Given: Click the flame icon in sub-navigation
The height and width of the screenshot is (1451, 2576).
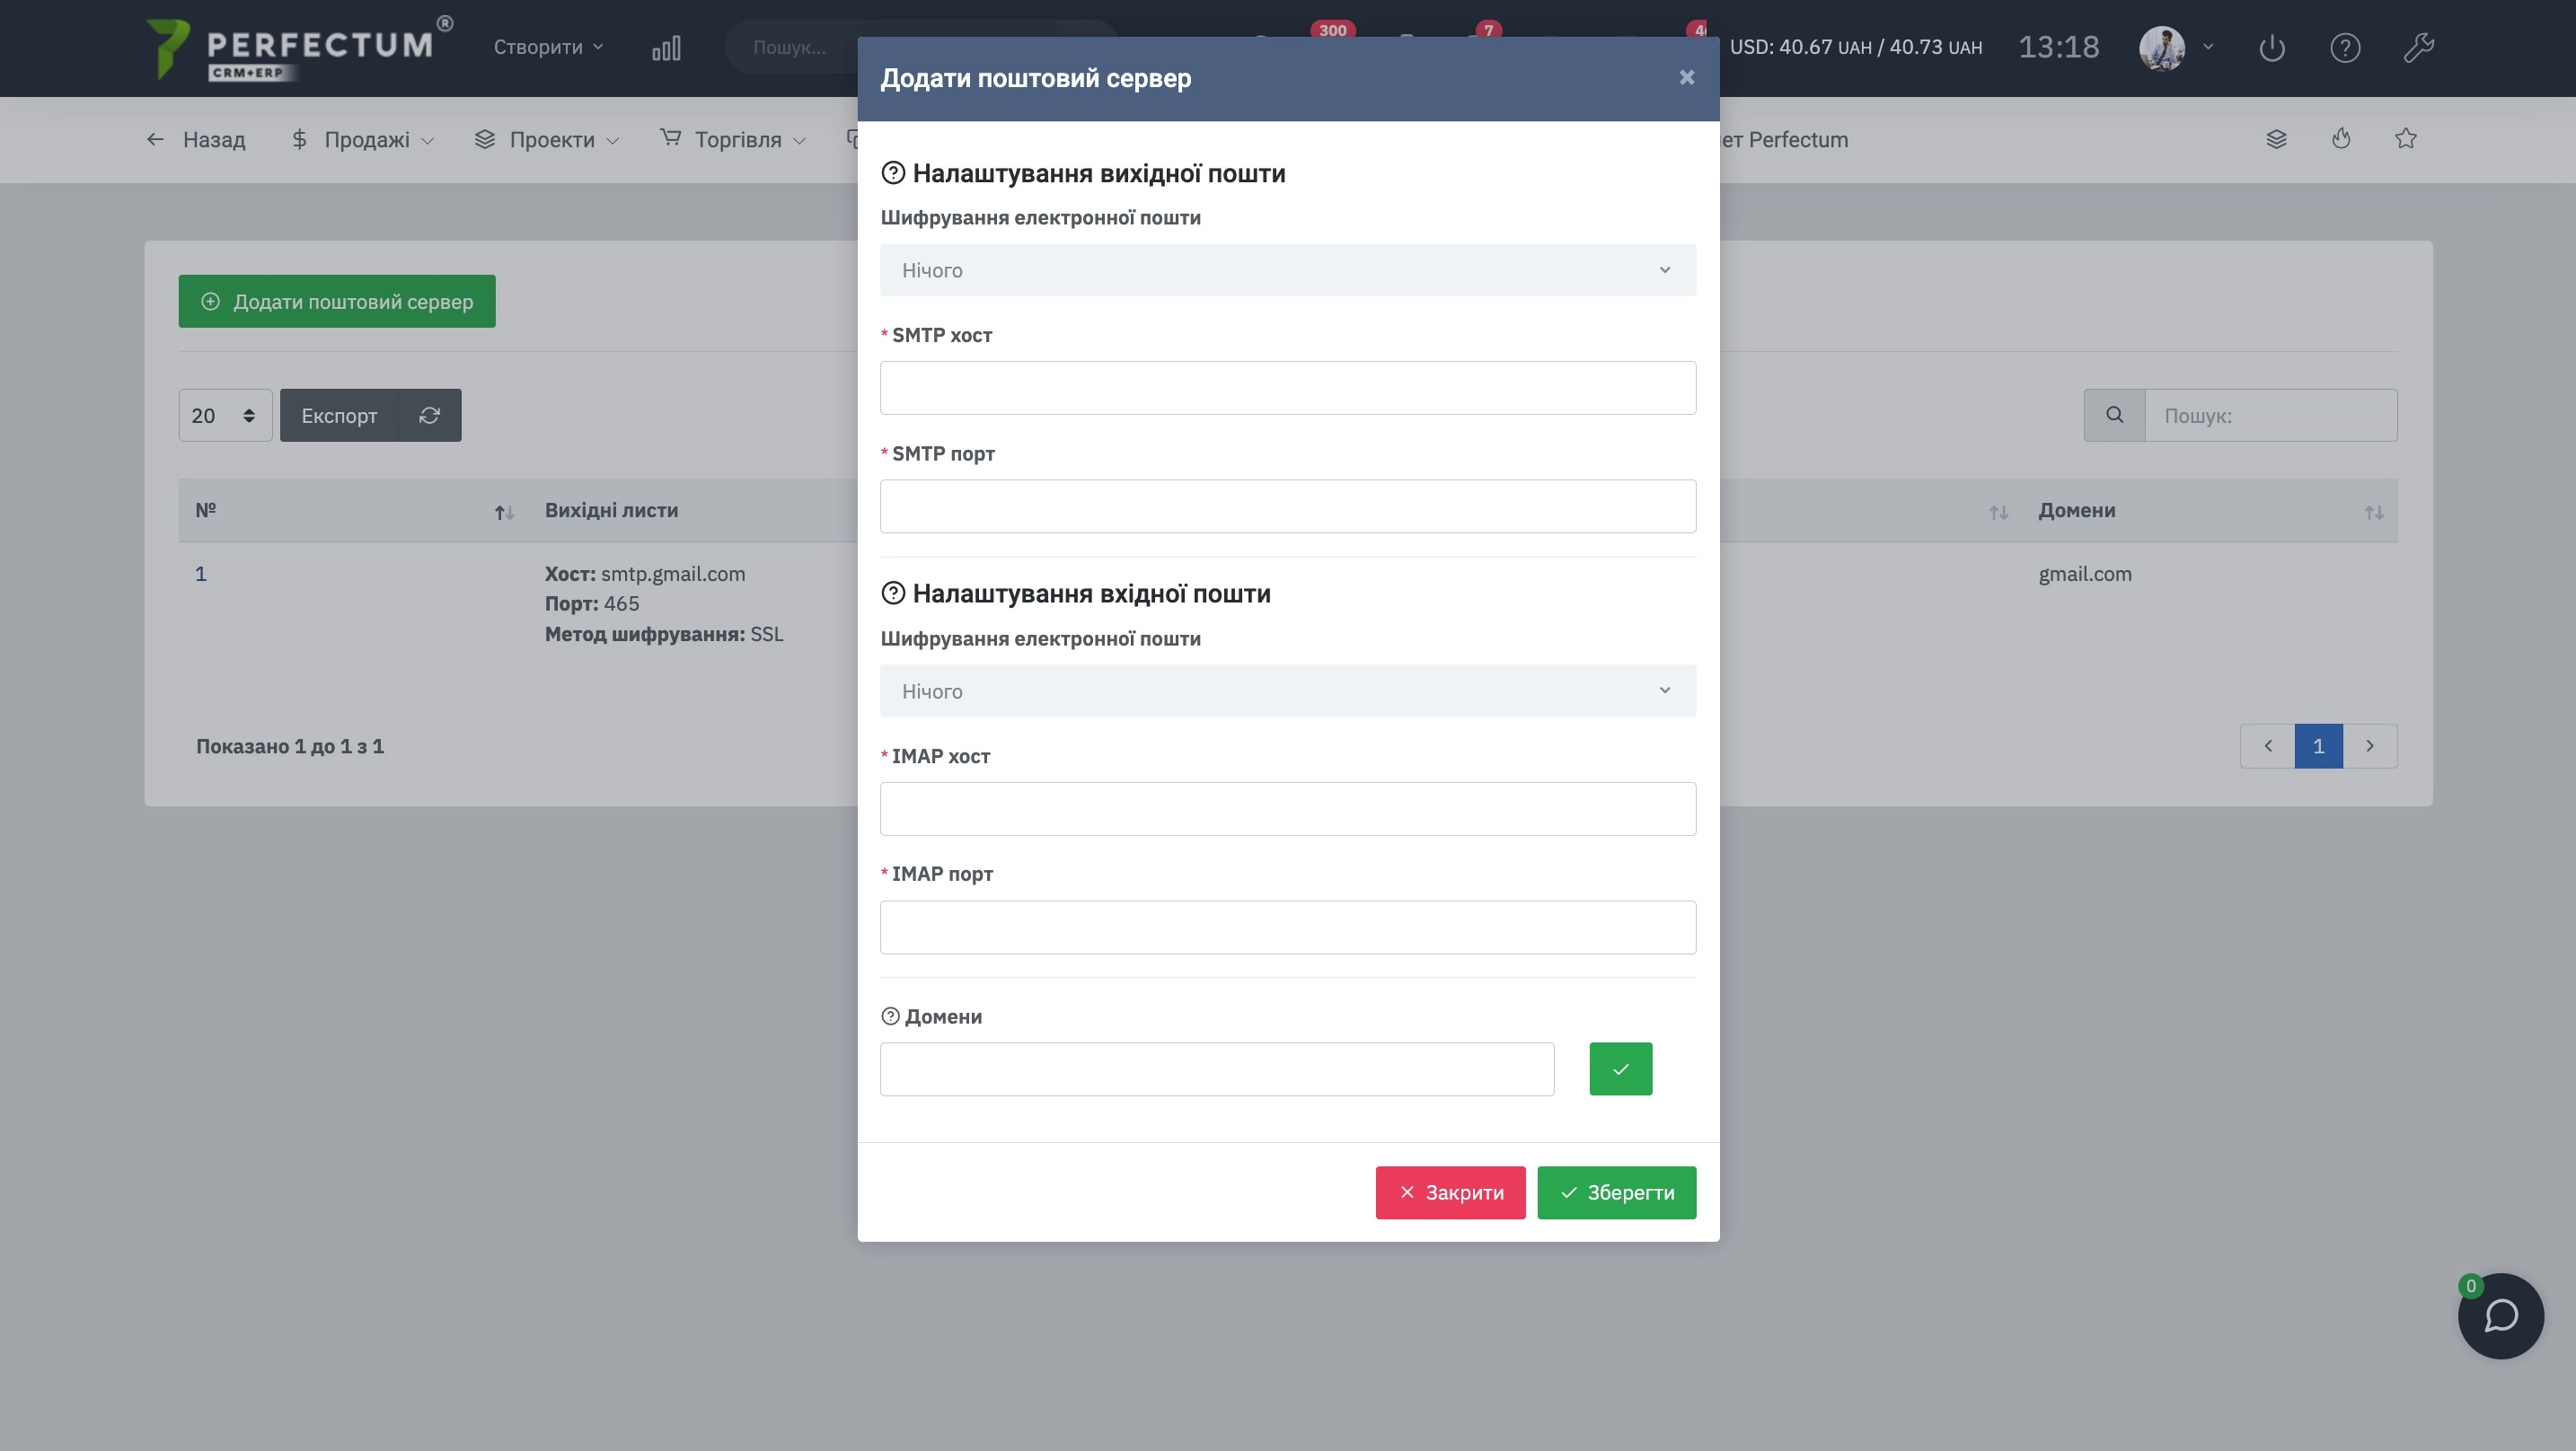Looking at the screenshot, I should (2341, 139).
